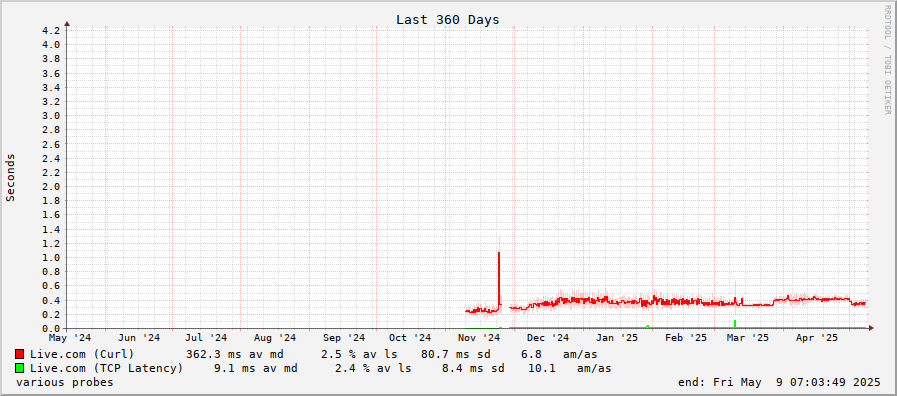Click the "Nov '24" x-axis label
897x396 pixels.
[x=479, y=338]
